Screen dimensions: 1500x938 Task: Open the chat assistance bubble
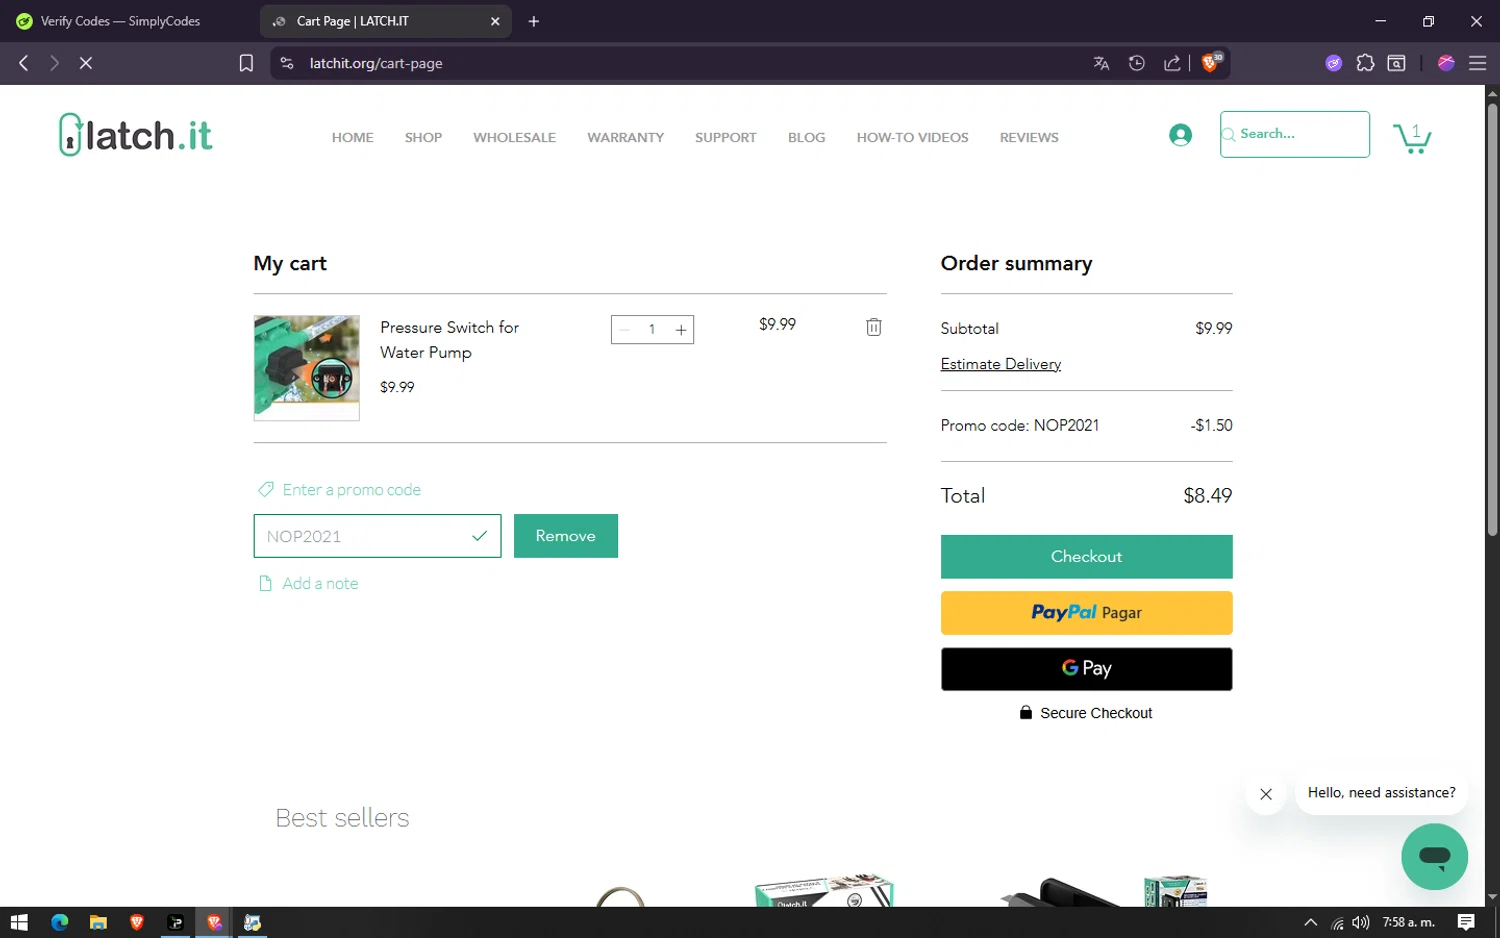click(x=1434, y=856)
